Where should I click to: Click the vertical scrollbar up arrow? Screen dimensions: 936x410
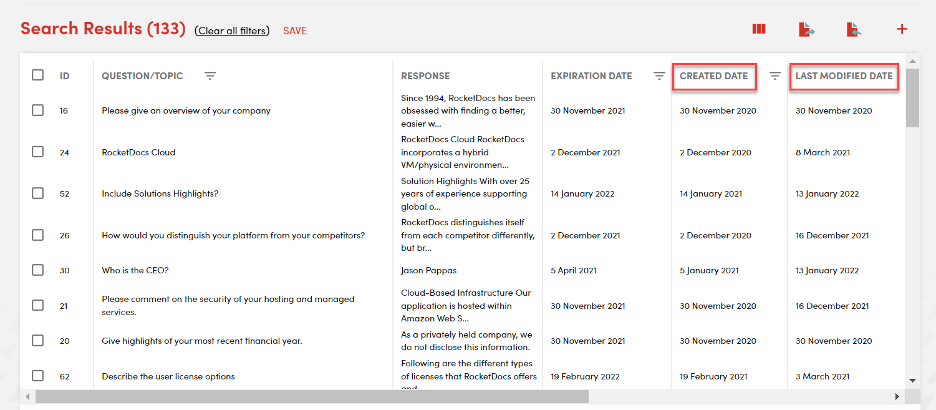coord(912,61)
